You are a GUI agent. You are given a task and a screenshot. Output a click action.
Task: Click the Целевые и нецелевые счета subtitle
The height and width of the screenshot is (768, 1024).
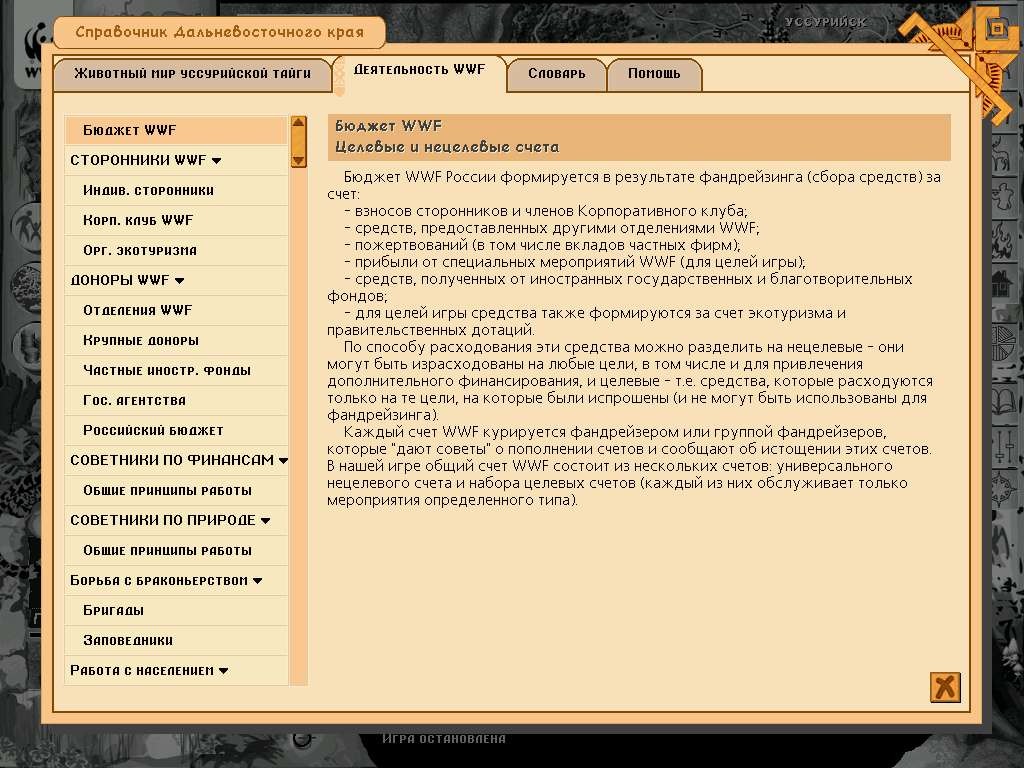tap(447, 147)
